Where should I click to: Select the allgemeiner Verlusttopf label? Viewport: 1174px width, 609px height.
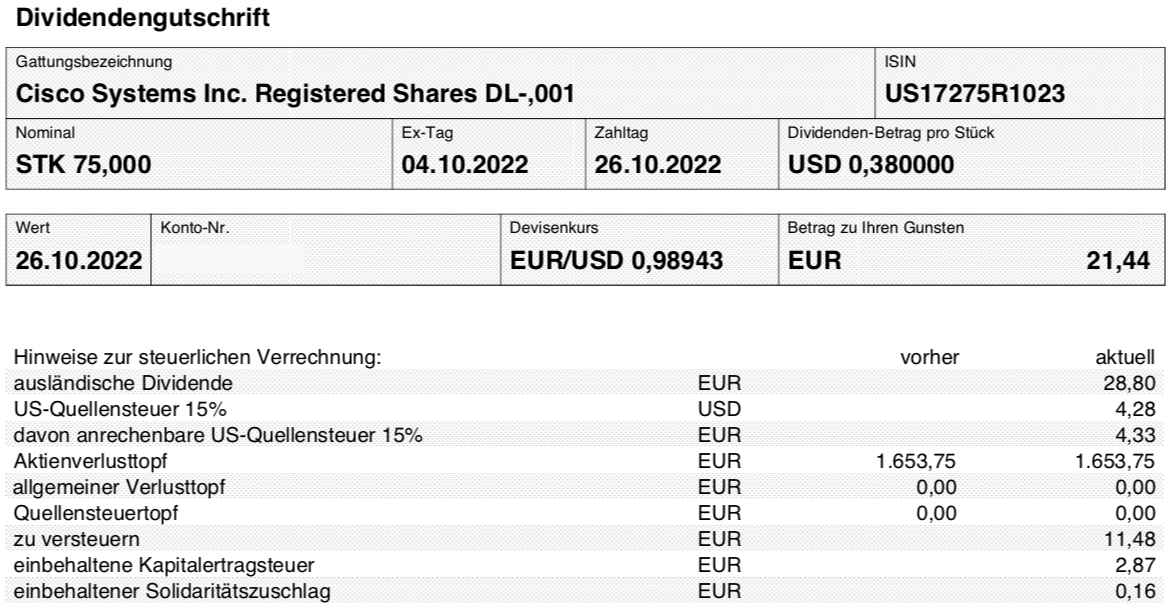tap(119, 488)
